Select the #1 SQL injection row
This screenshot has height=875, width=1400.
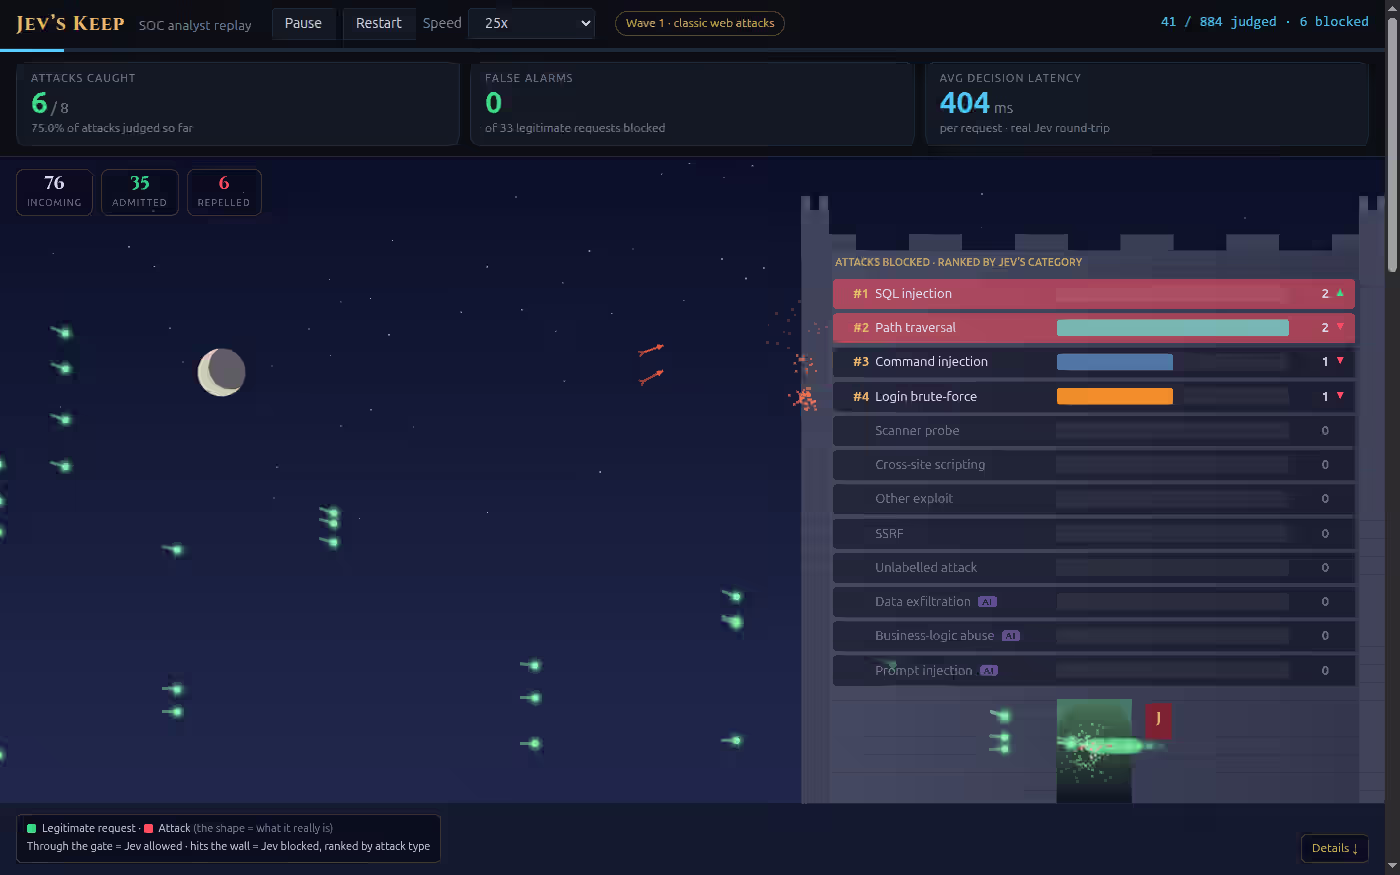coord(1094,294)
